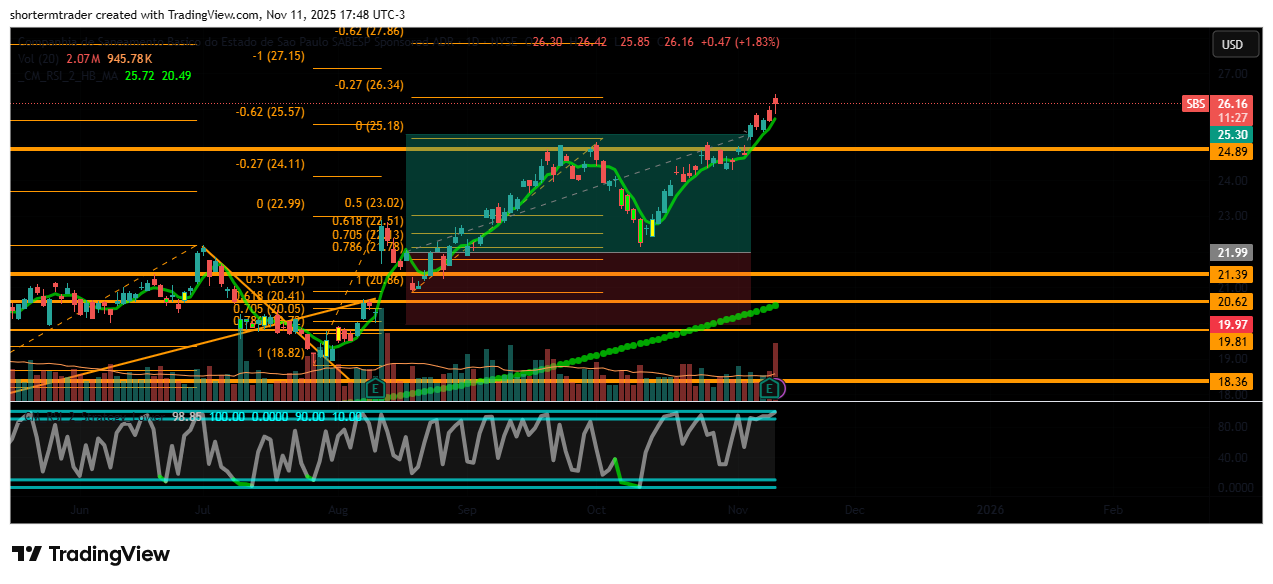Image resolution: width=1273 pixels, height=584 pixels.
Task: Click the 19.81 orange price label
Action: [1233, 342]
